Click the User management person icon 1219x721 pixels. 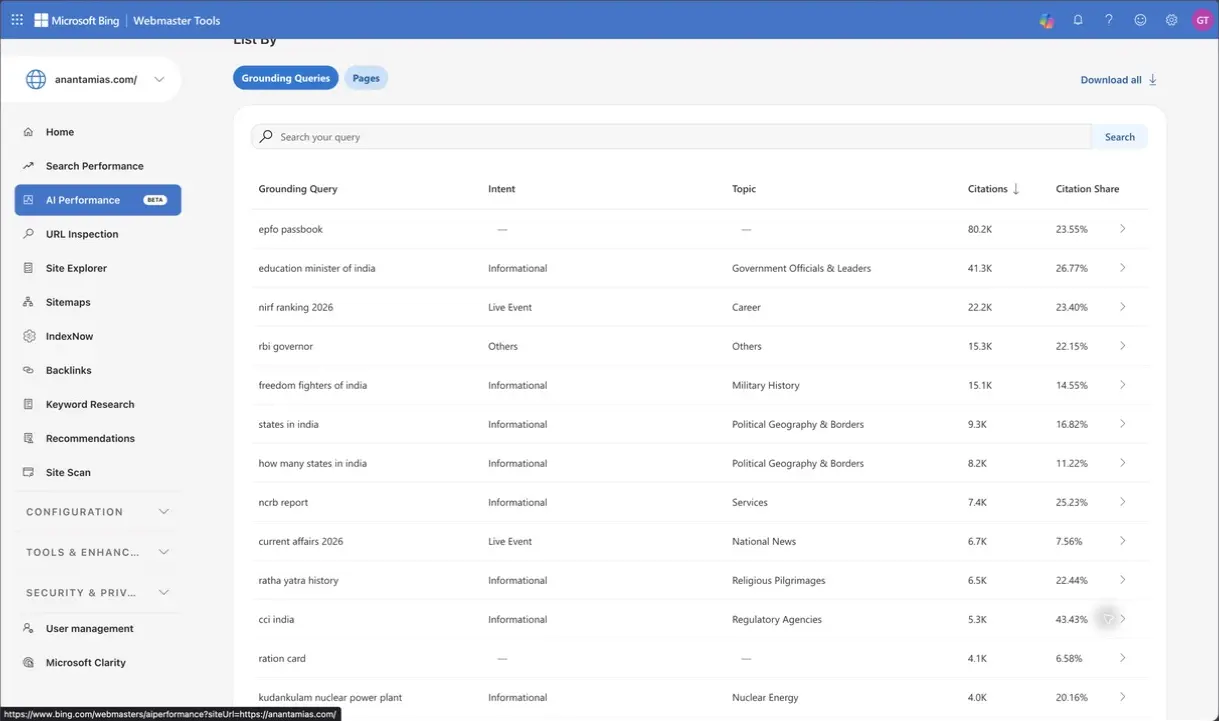tap(28, 629)
